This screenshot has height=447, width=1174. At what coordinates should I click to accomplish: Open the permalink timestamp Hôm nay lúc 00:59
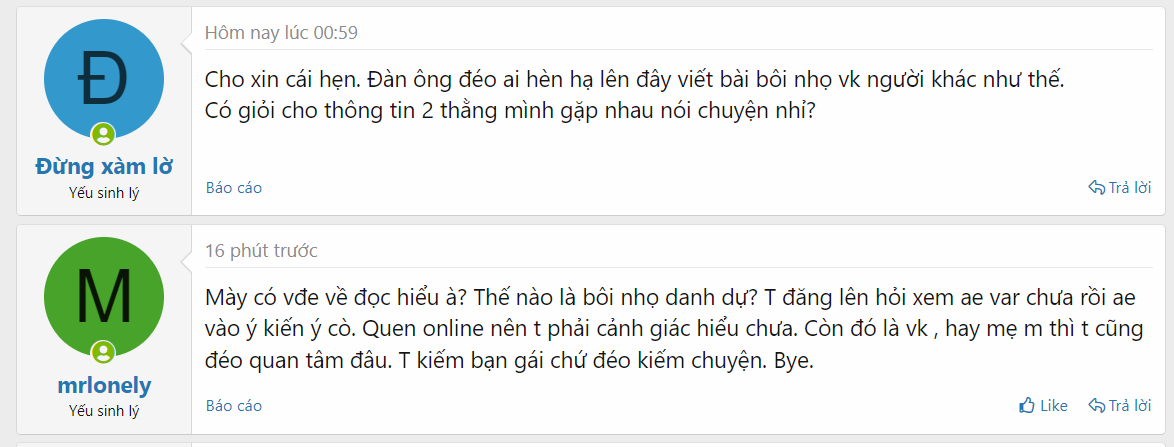[282, 33]
